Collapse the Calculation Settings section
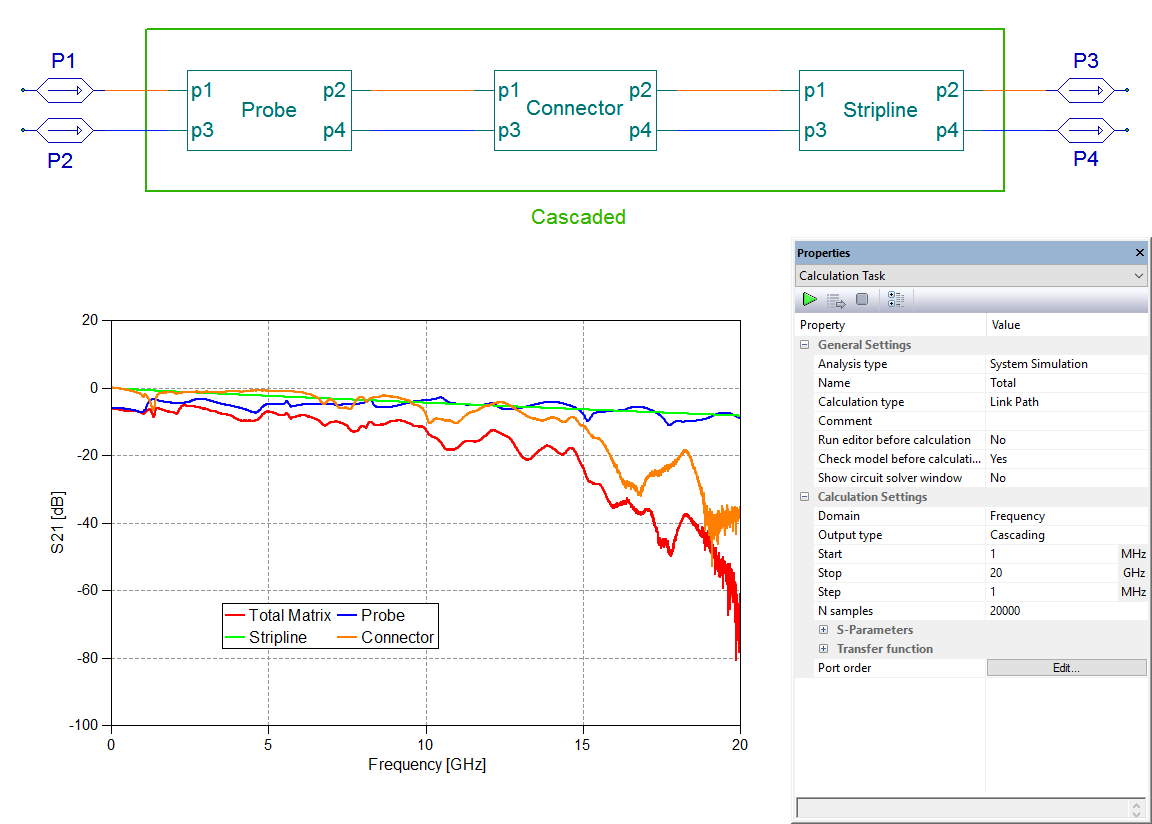Image resolution: width=1152 pixels, height=824 pixels. pos(805,497)
